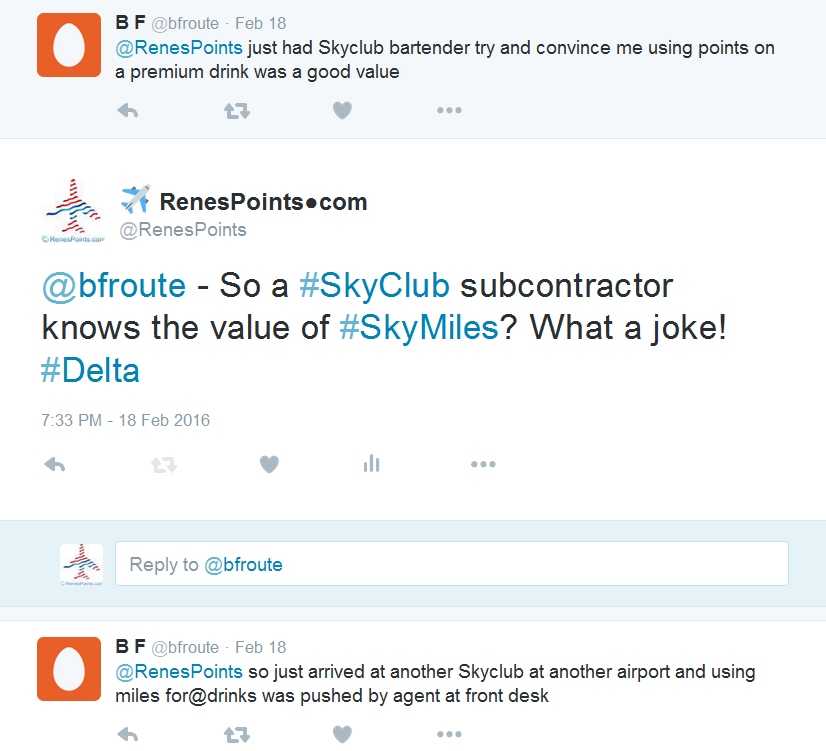Screen dimensions: 826x751
Task: View tweet activity bar chart icon
Action: click(x=372, y=464)
